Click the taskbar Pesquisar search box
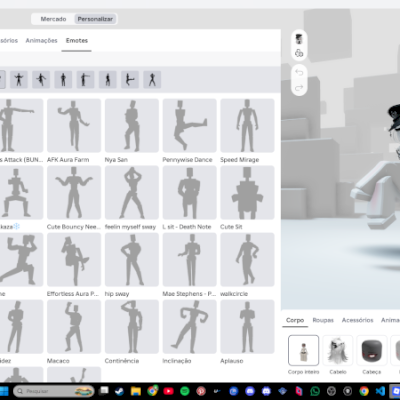The width and height of the screenshot is (400, 400). pyautogui.click(x=54, y=391)
